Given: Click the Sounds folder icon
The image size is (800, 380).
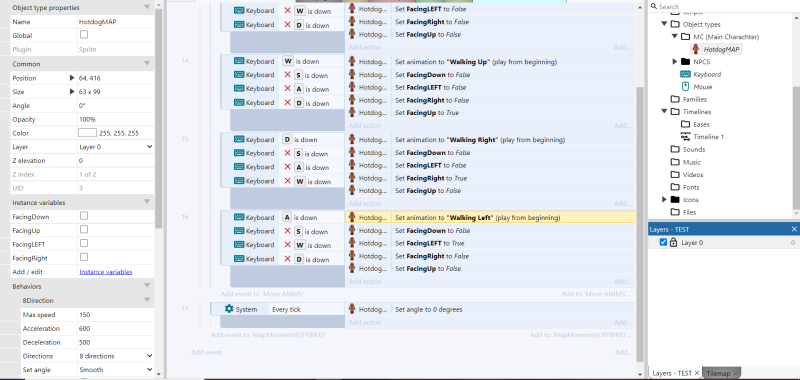Looking at the screenshot, I should click(x=675, y=149).
